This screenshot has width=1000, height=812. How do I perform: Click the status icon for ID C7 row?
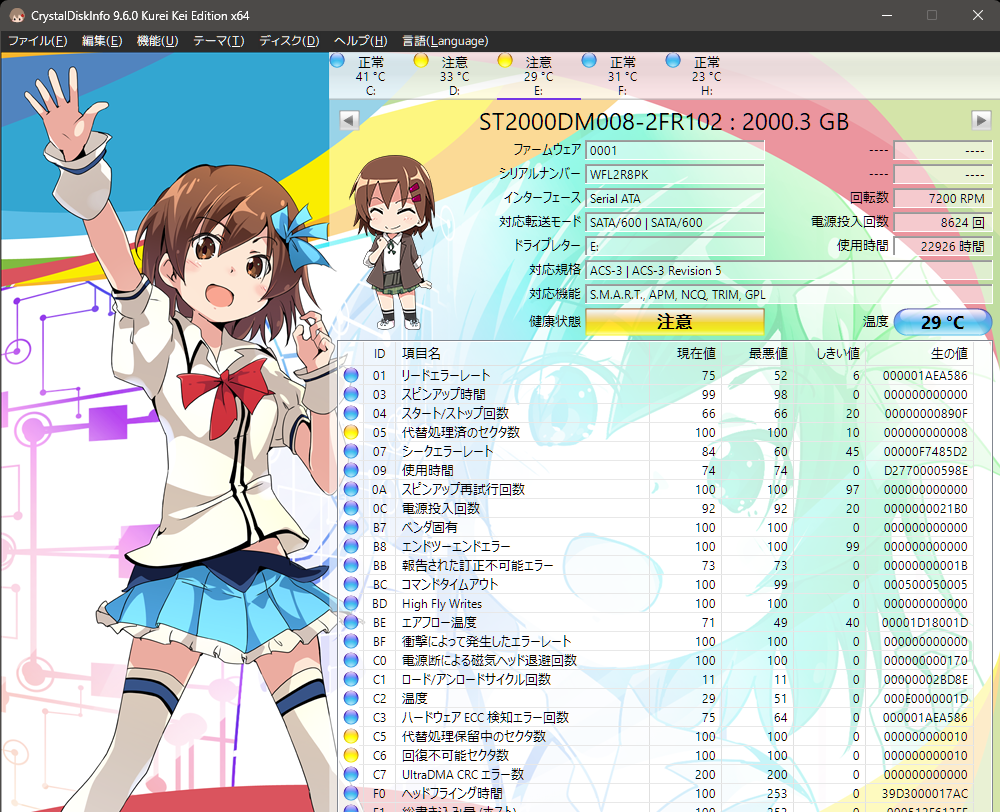(351, 774)
